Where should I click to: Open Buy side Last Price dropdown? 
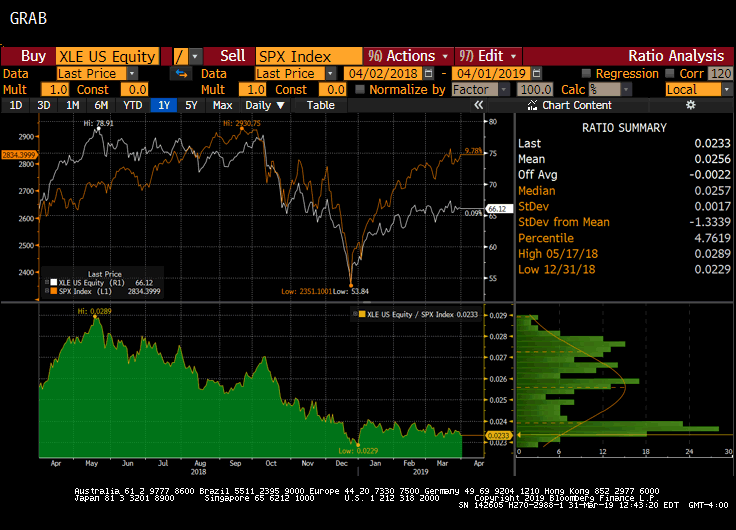[x=132, y=74]
